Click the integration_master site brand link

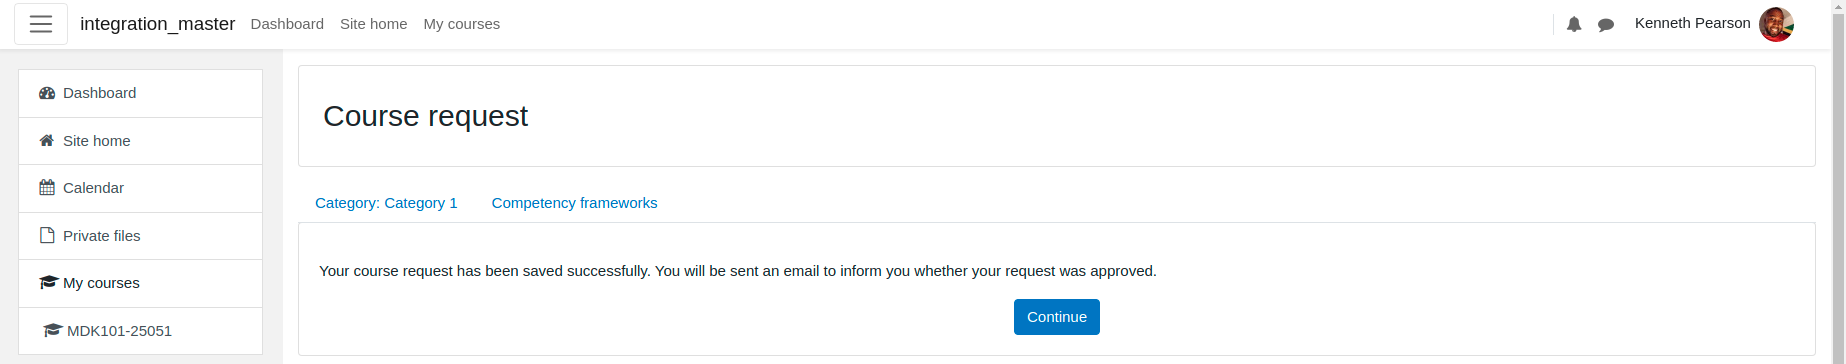[x=157, y=24]
